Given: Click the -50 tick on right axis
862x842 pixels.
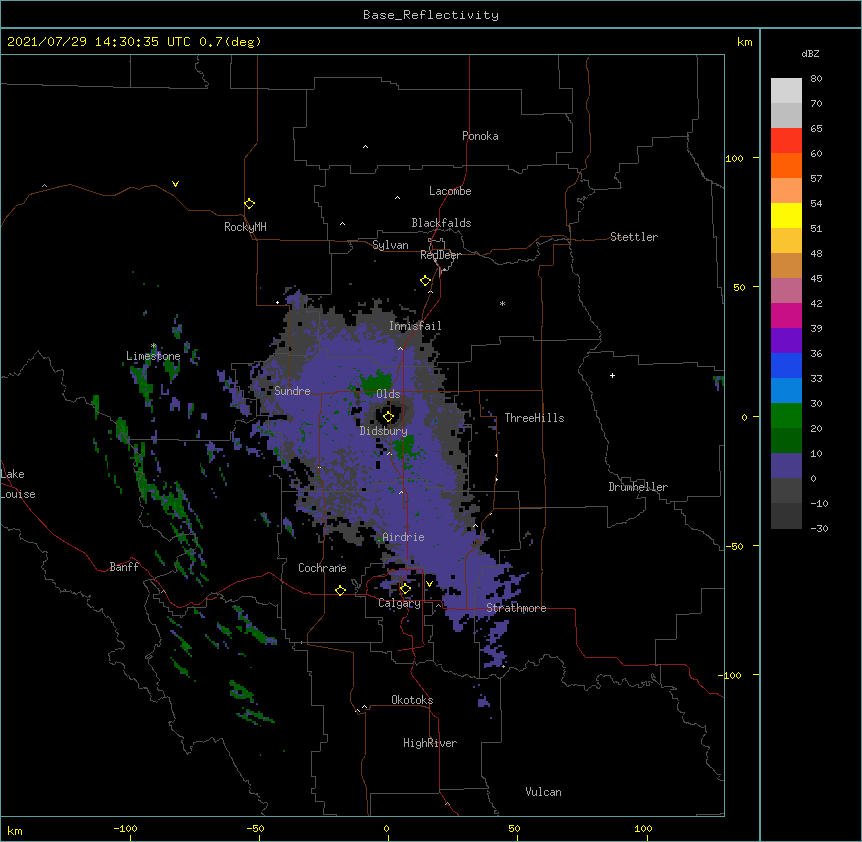Looking at the screenshot, I should [734, 546].
